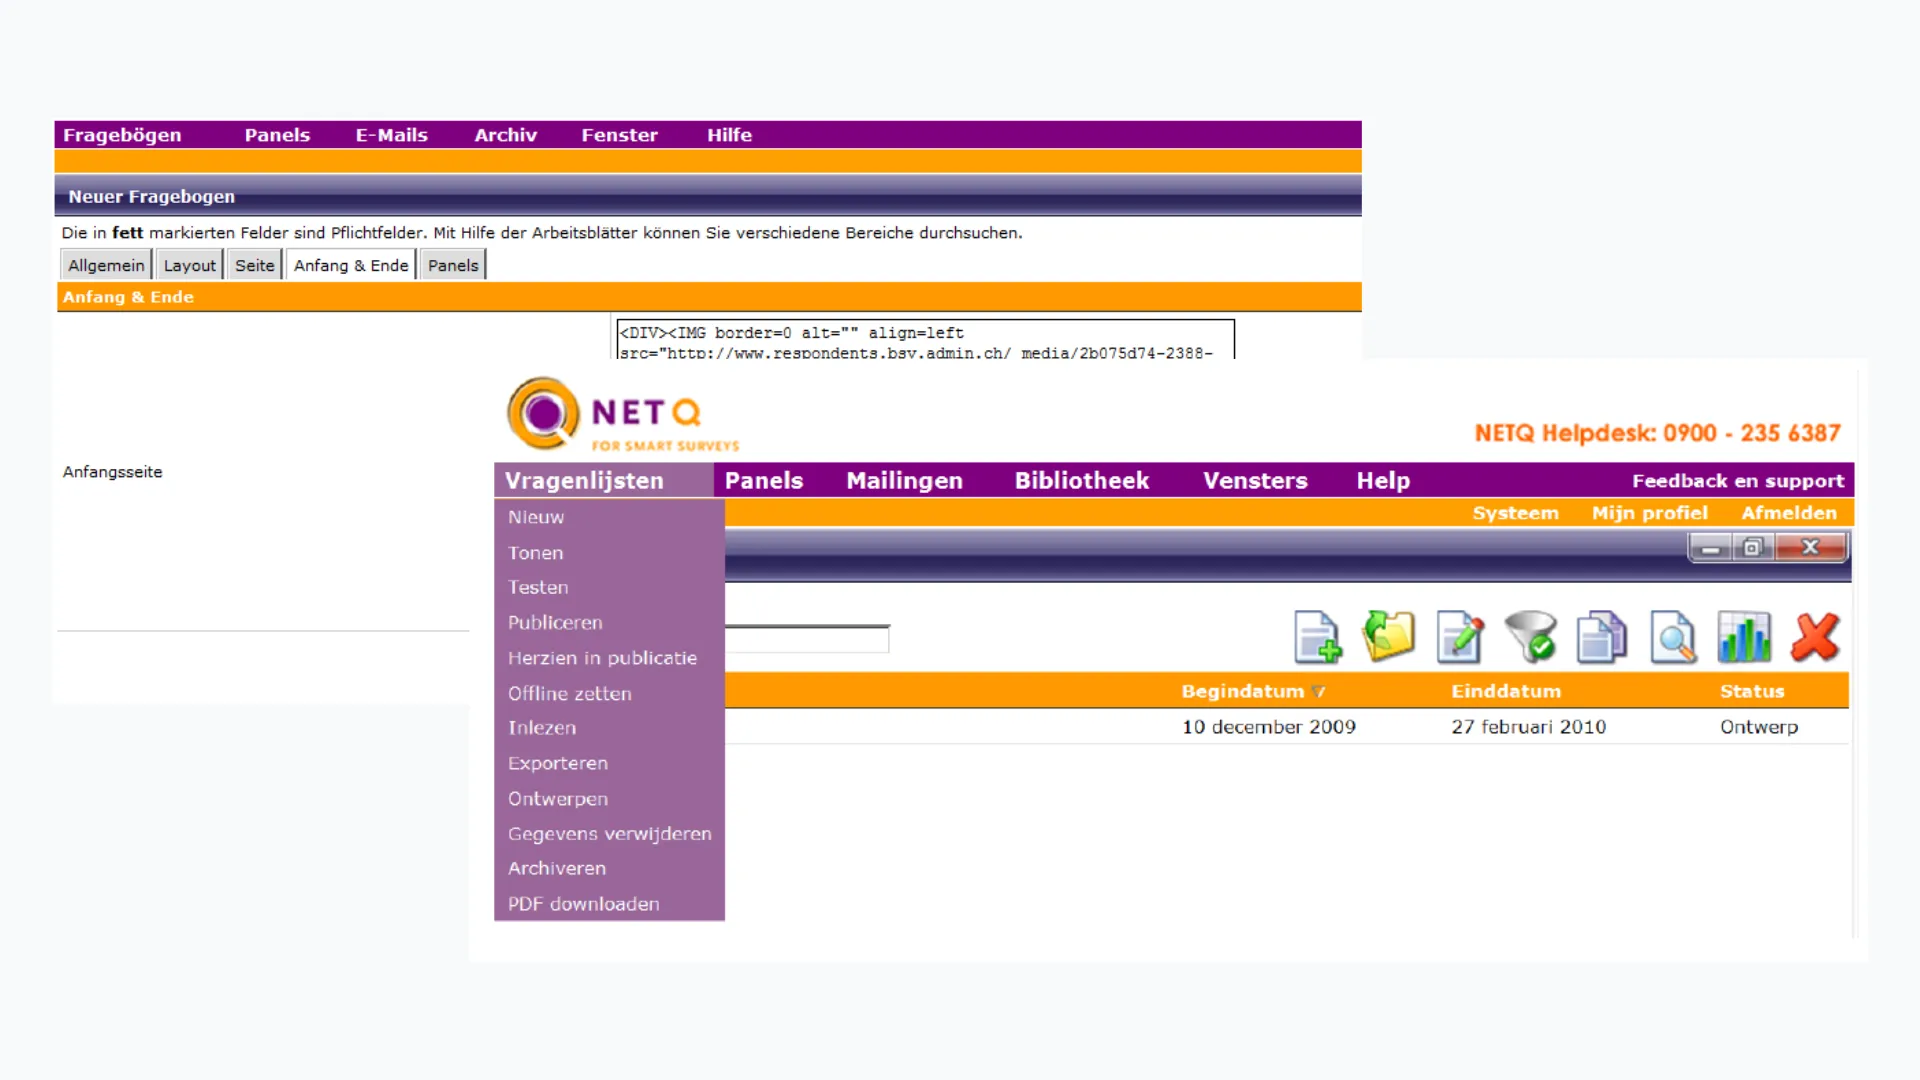The width and height of the screenshot is (1920, 1080).
Task: Open Mijn profiel link
Action: tap(1650, 513)
